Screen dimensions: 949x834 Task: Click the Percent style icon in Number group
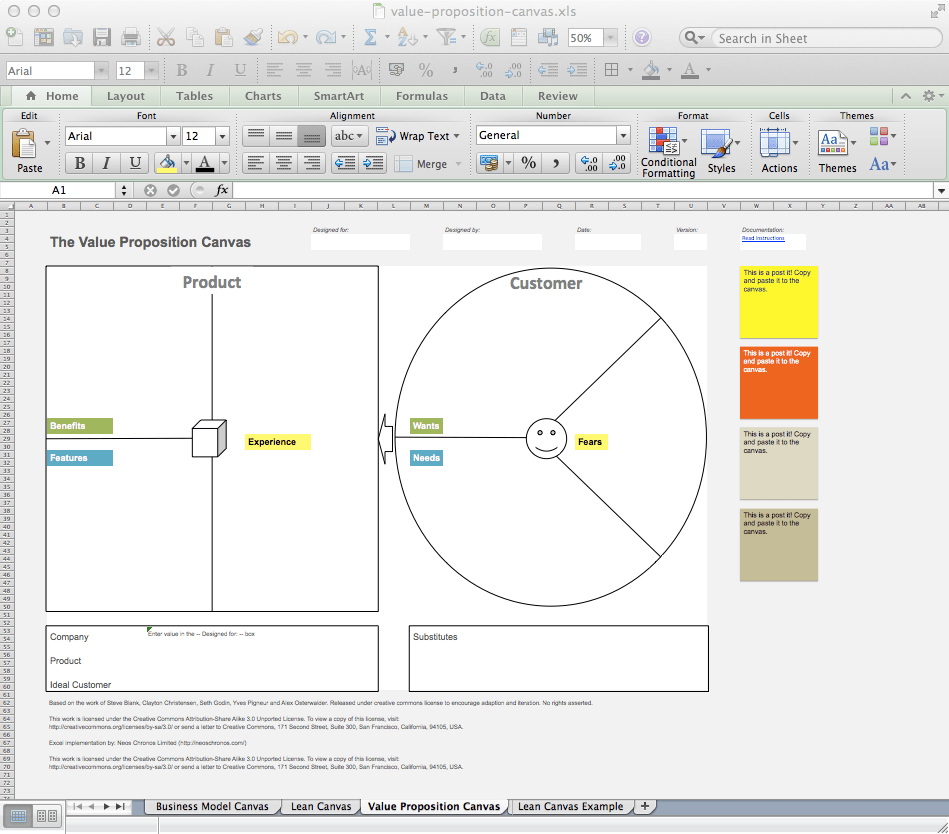tap(528, 163)
